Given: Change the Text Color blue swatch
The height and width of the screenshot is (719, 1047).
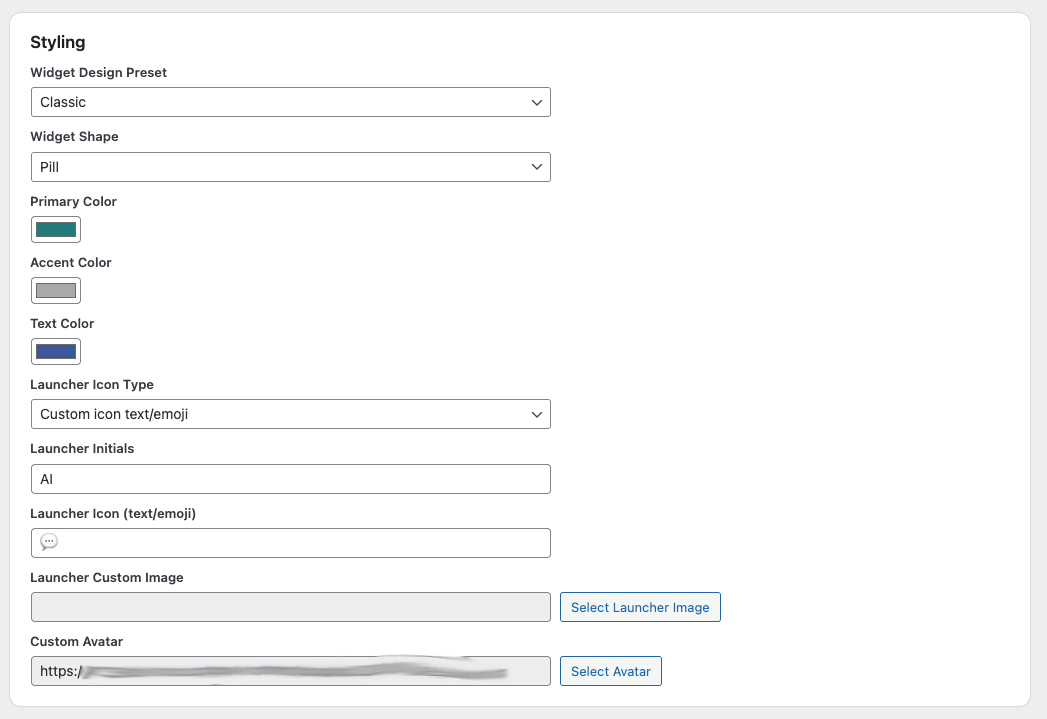Looking at the screenshot, I should 56,351.
